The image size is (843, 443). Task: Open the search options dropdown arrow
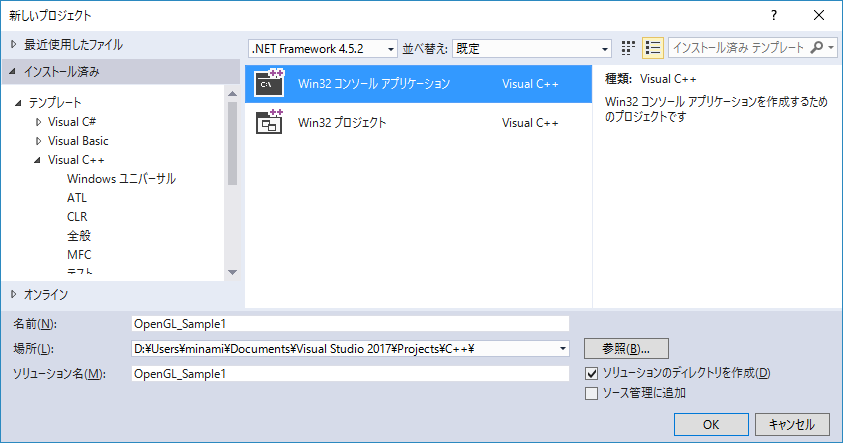pyautogui.click(x=831, y=48)
